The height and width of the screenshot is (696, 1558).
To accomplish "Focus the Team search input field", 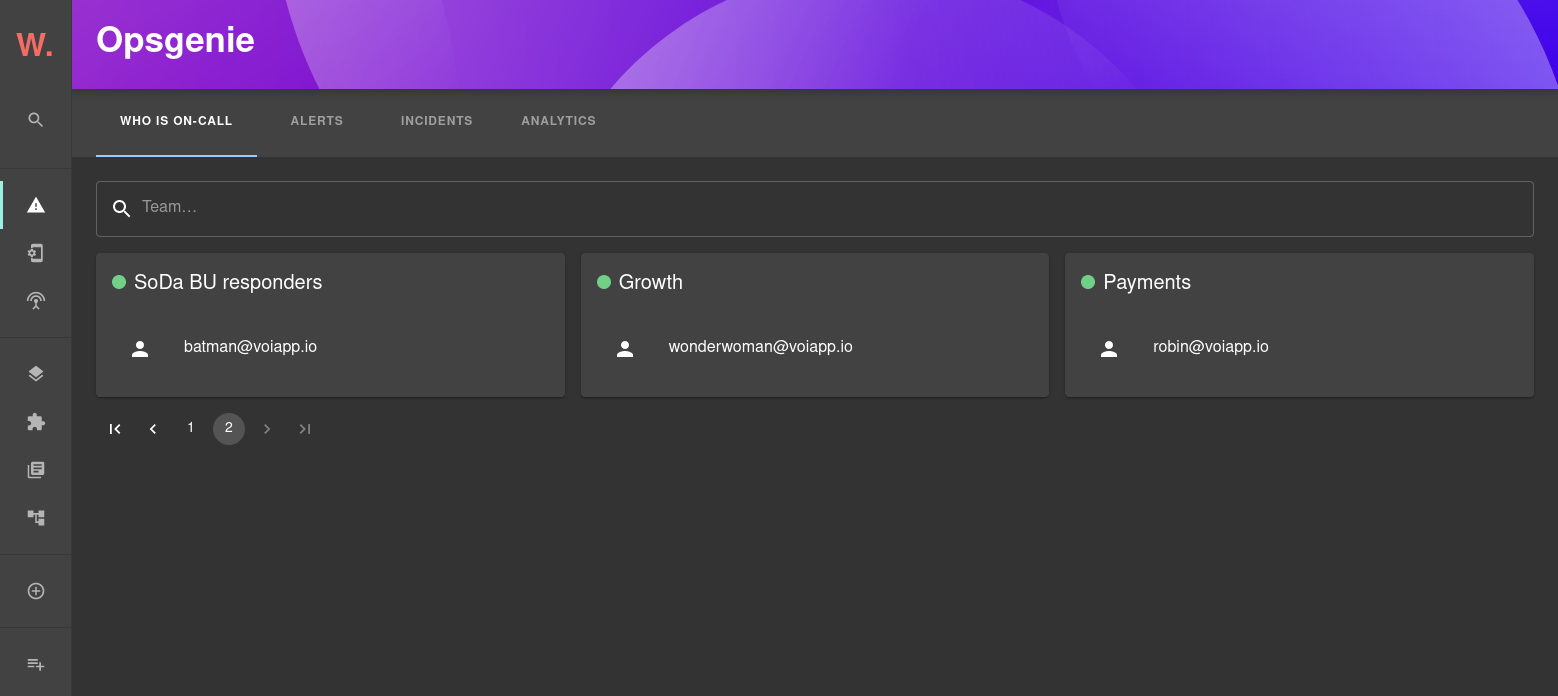I will tap(815, 209).
